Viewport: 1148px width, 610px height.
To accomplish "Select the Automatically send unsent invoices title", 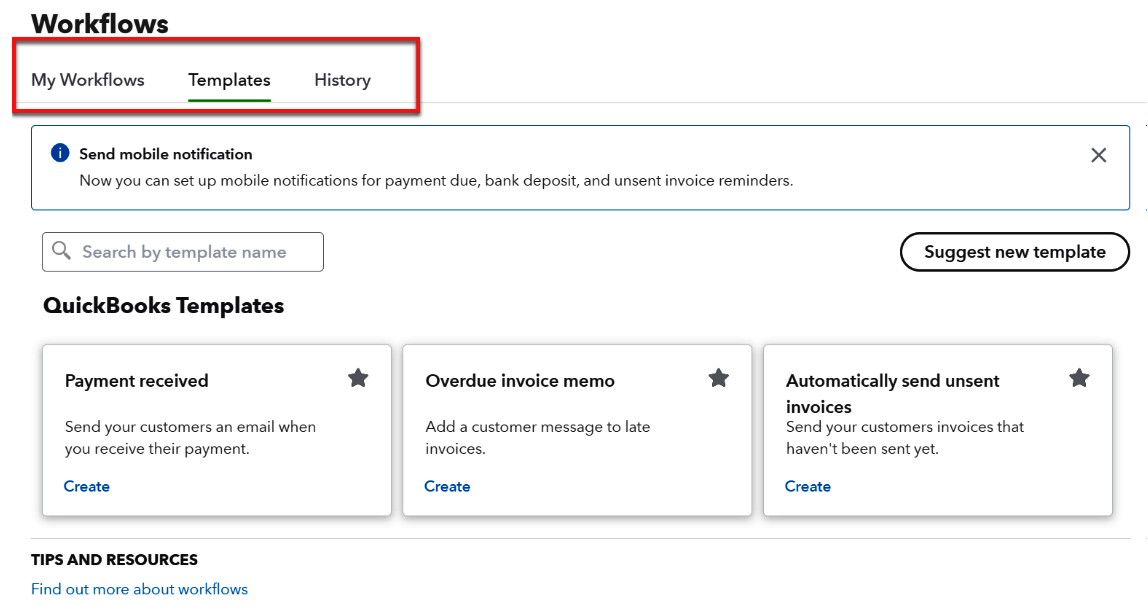I will 892,393.
